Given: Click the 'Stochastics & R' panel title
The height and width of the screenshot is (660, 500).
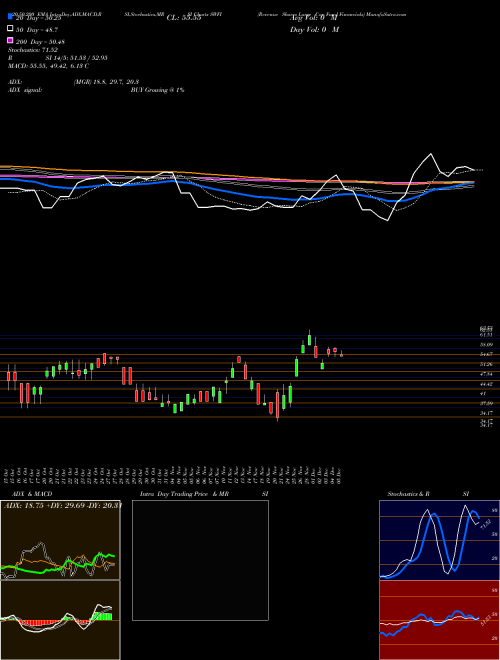Looking at the screenshot, I should pyautogui.click(x=409, y=494).
